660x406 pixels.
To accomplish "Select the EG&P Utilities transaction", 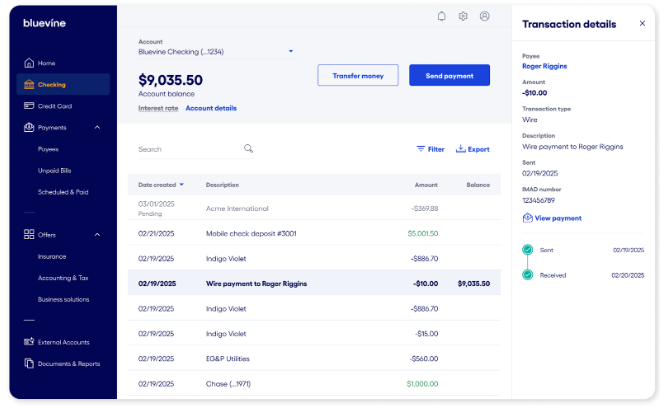I will click(x=314, y=358).
